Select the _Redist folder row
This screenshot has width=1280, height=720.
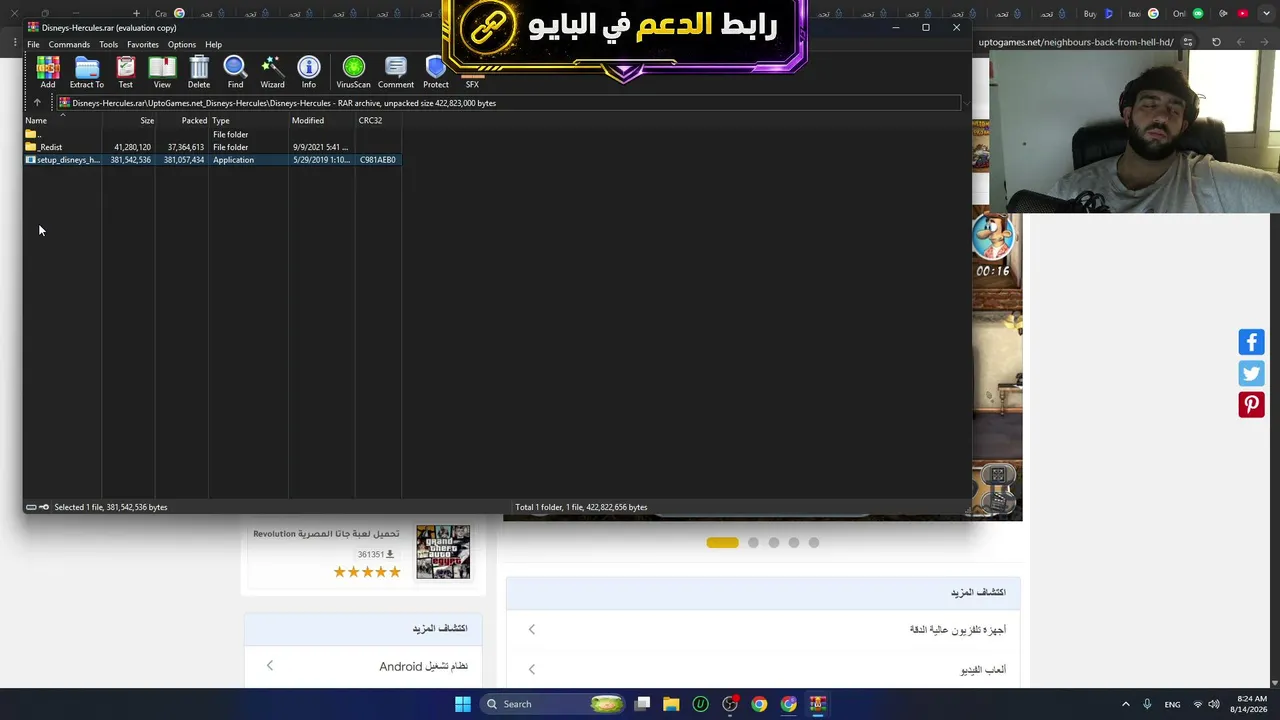[x=212, y=147]
